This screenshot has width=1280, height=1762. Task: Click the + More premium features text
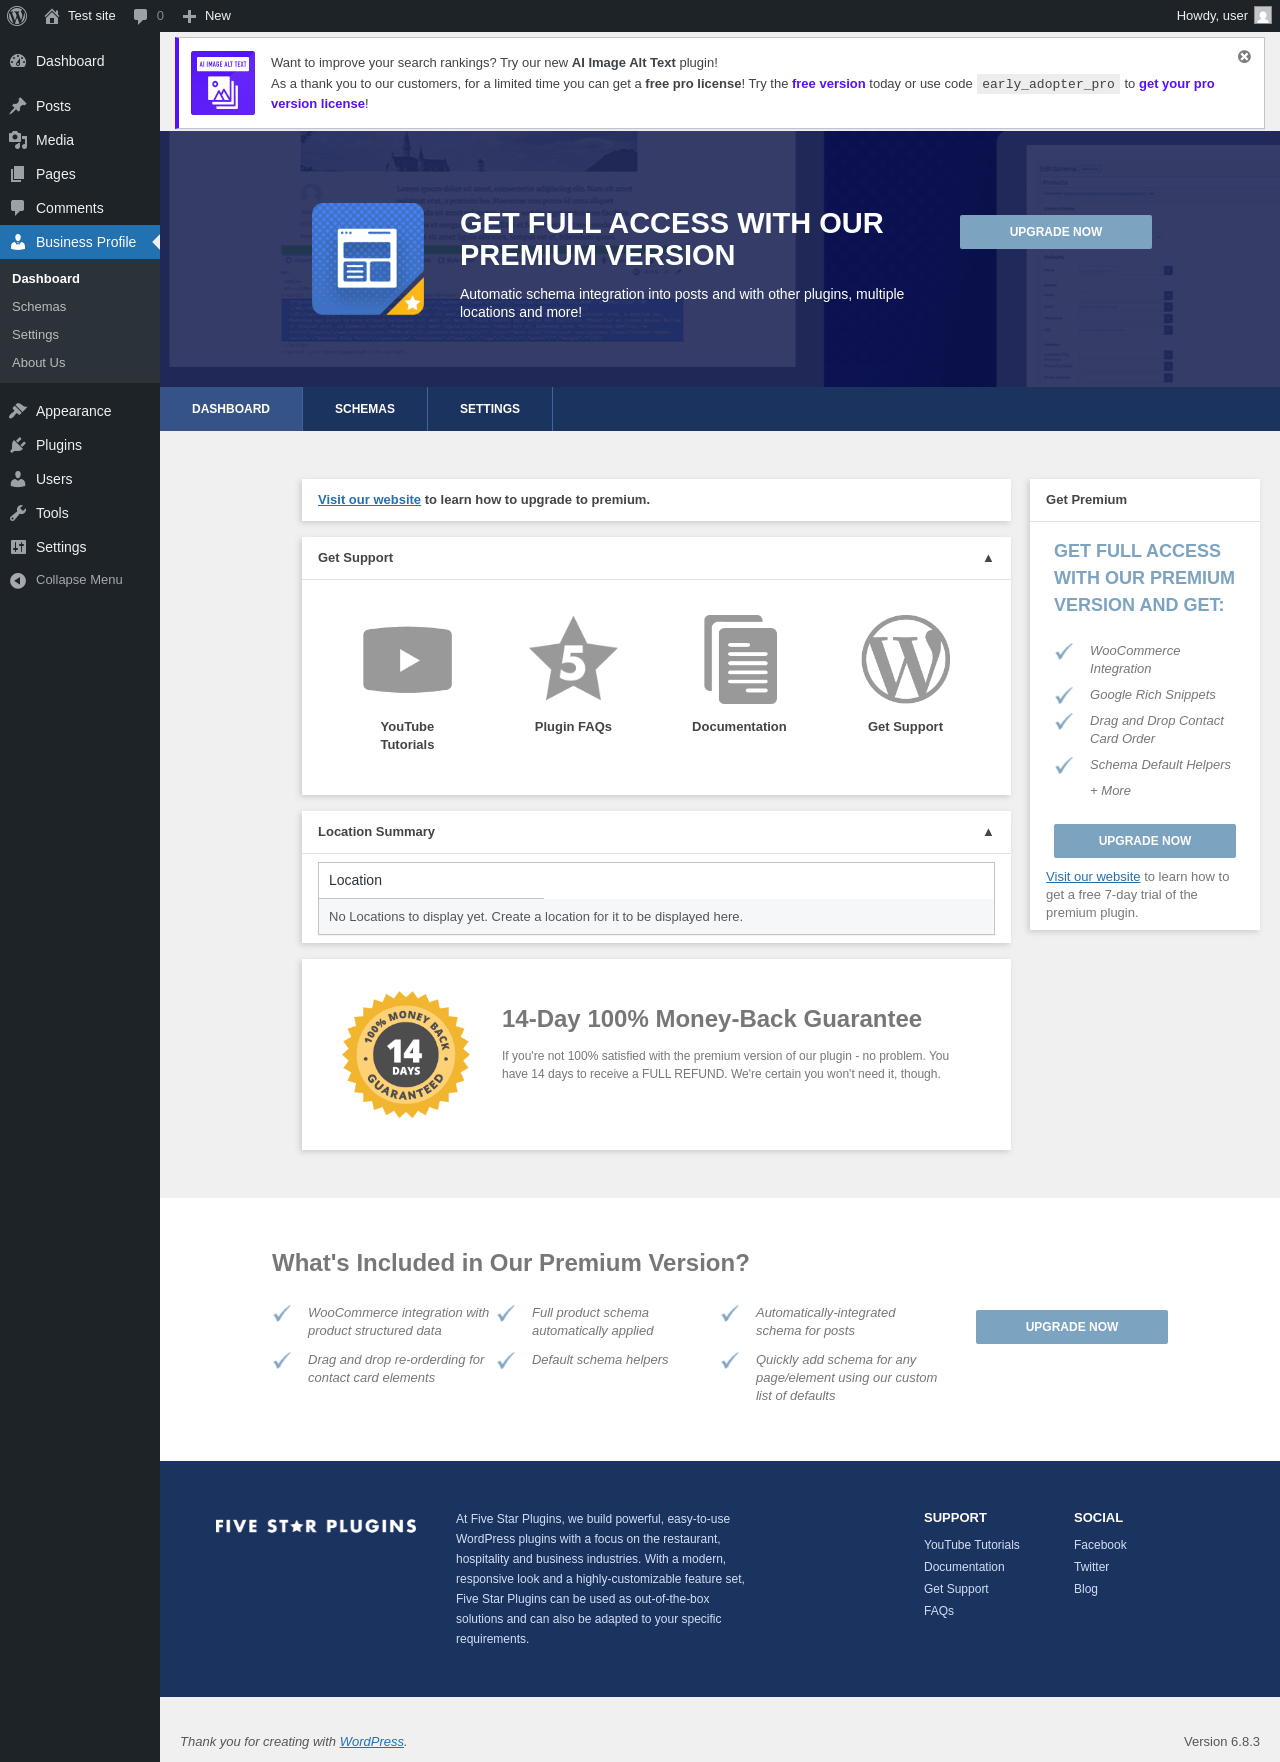pyautogui.click(x=1110, y=791)
